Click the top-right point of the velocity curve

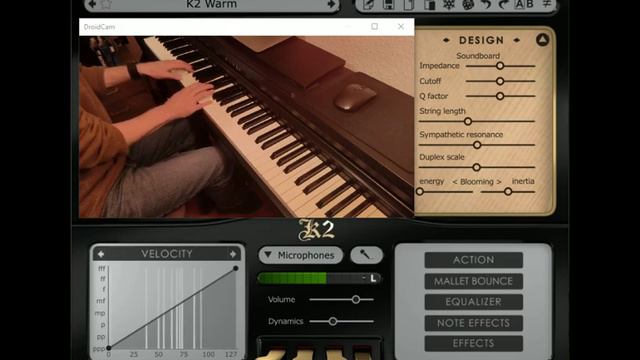(x=236, y=268)
